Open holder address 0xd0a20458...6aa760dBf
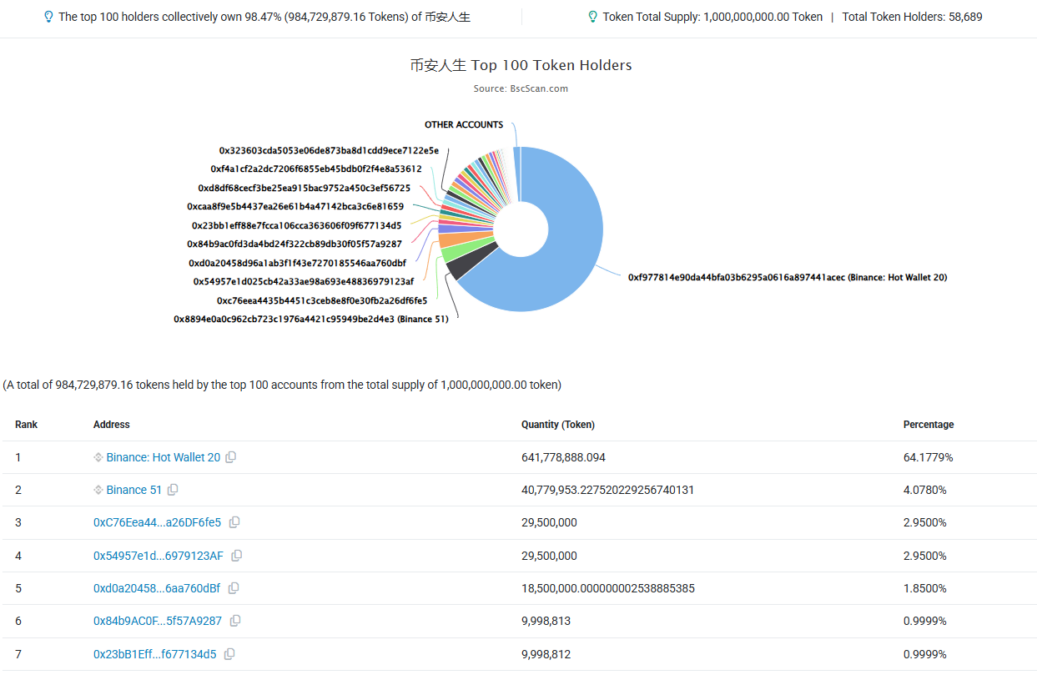The image size is (1037, 675). pos(157,588)
